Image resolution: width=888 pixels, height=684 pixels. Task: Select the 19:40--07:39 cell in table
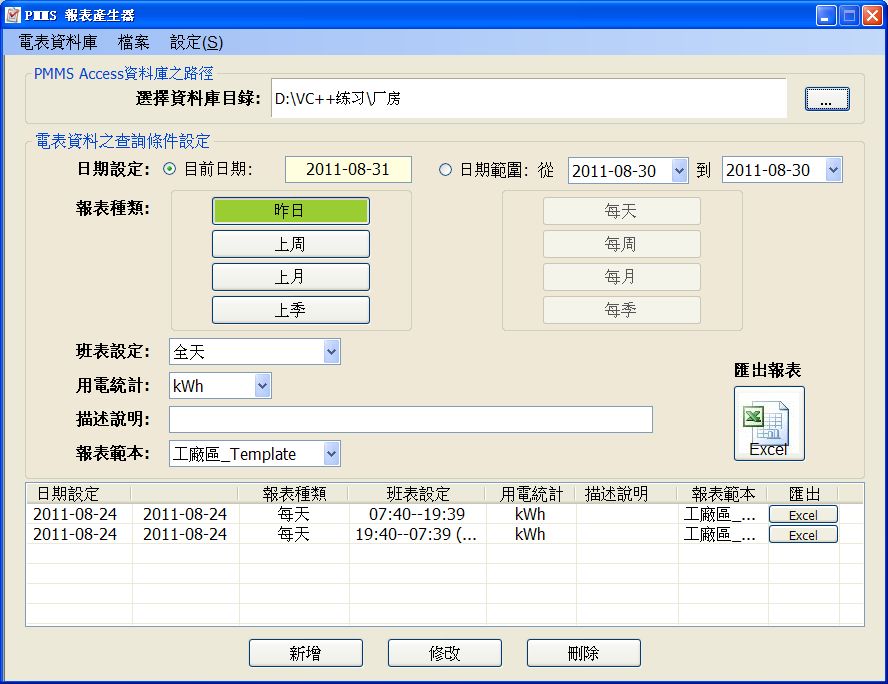coord(417,534)
